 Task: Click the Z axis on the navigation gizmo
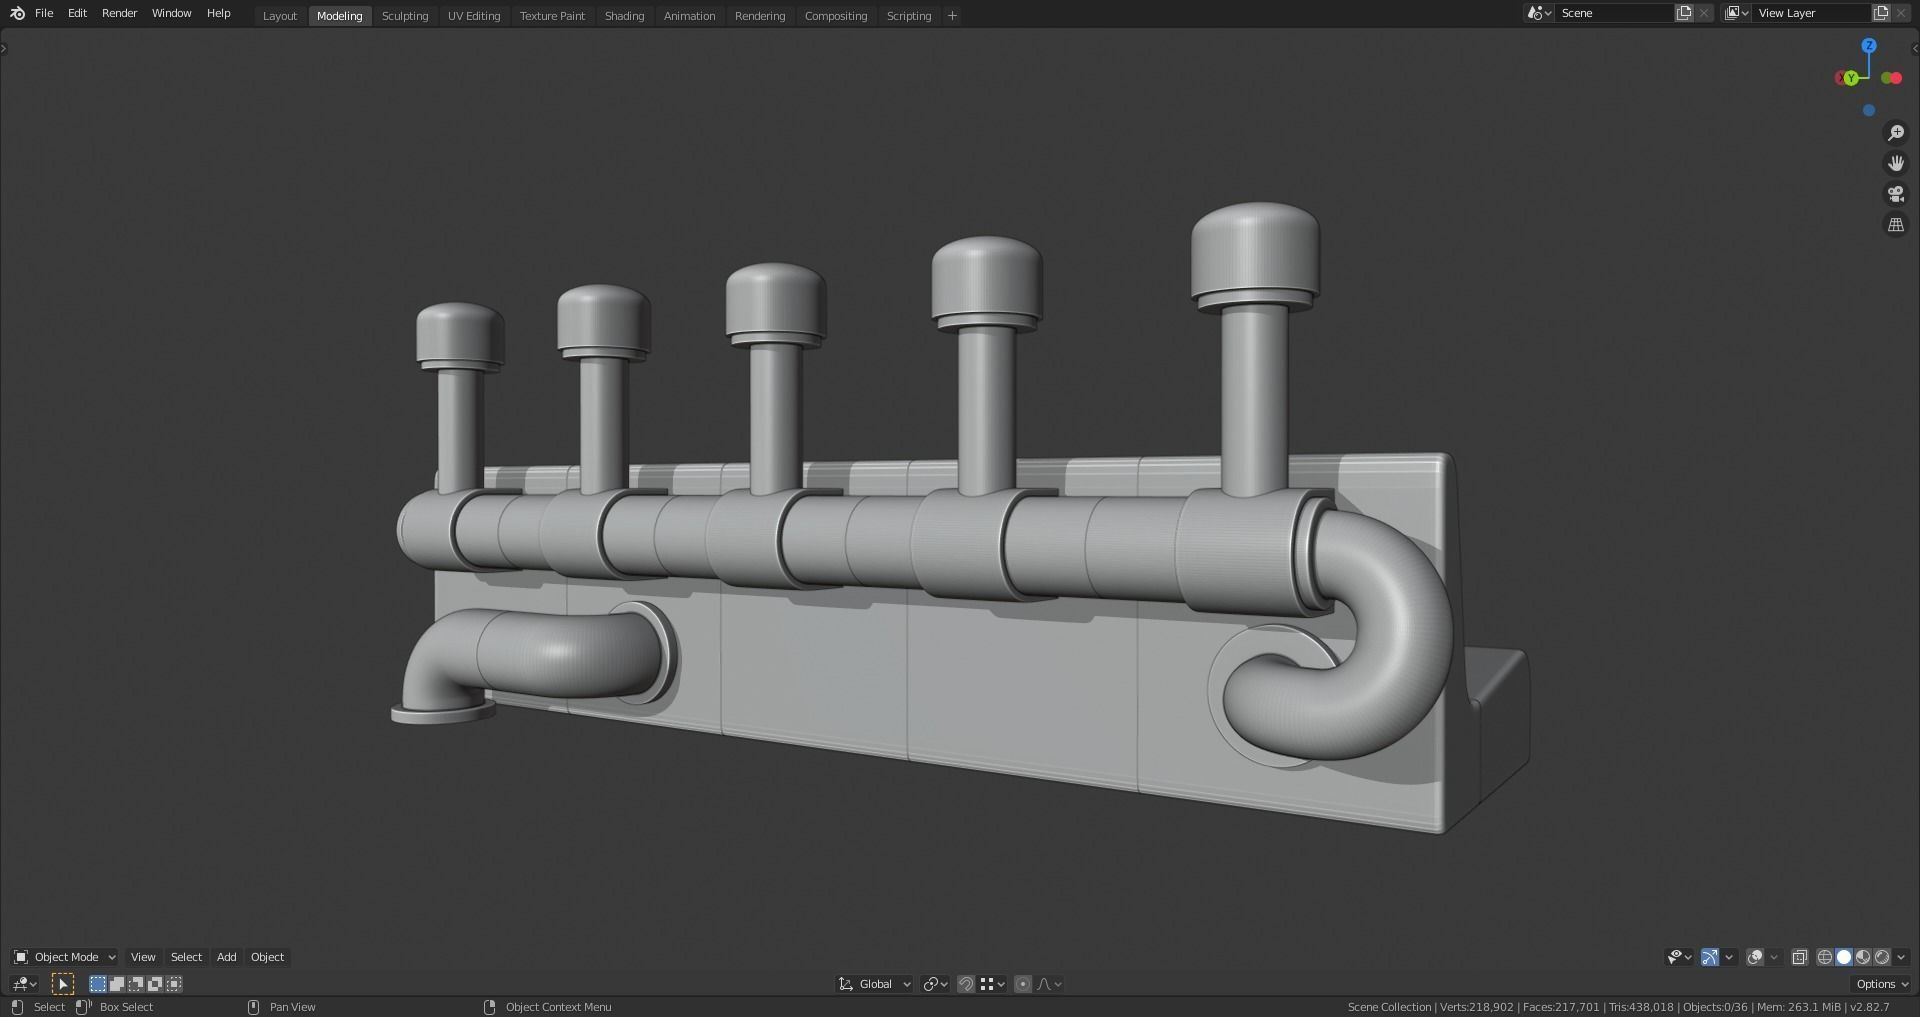click(x=1869, y=46)
